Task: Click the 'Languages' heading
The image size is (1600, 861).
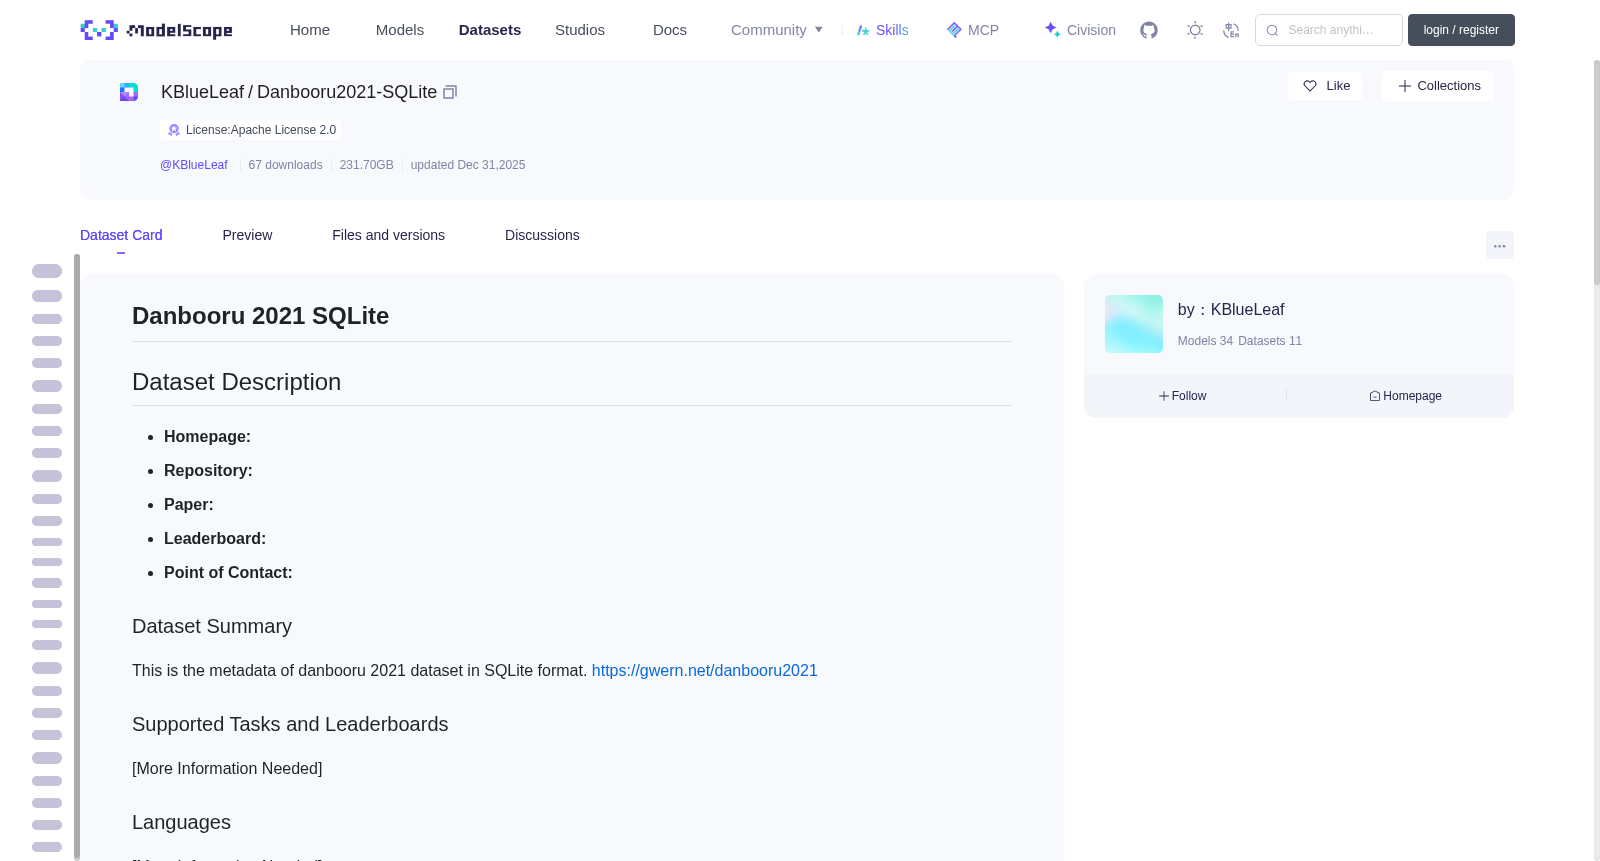Action: point(181,822)
